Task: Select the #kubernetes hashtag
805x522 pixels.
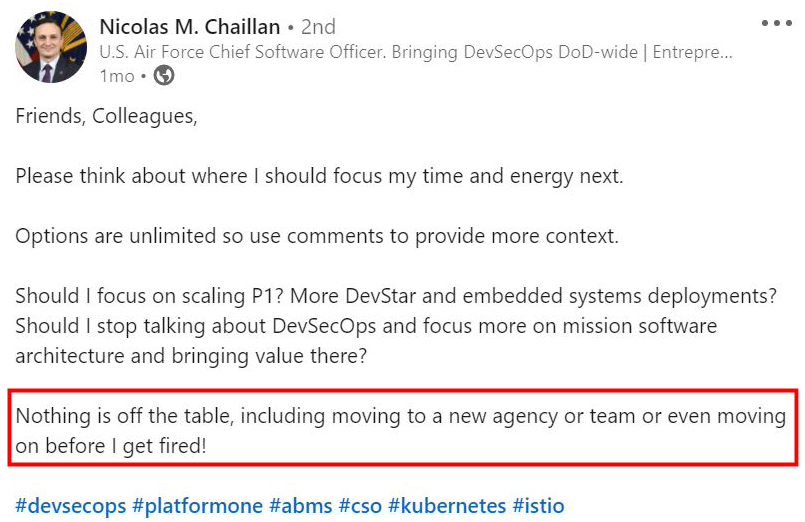Action: pyautogui.click(x=447, y=505)
